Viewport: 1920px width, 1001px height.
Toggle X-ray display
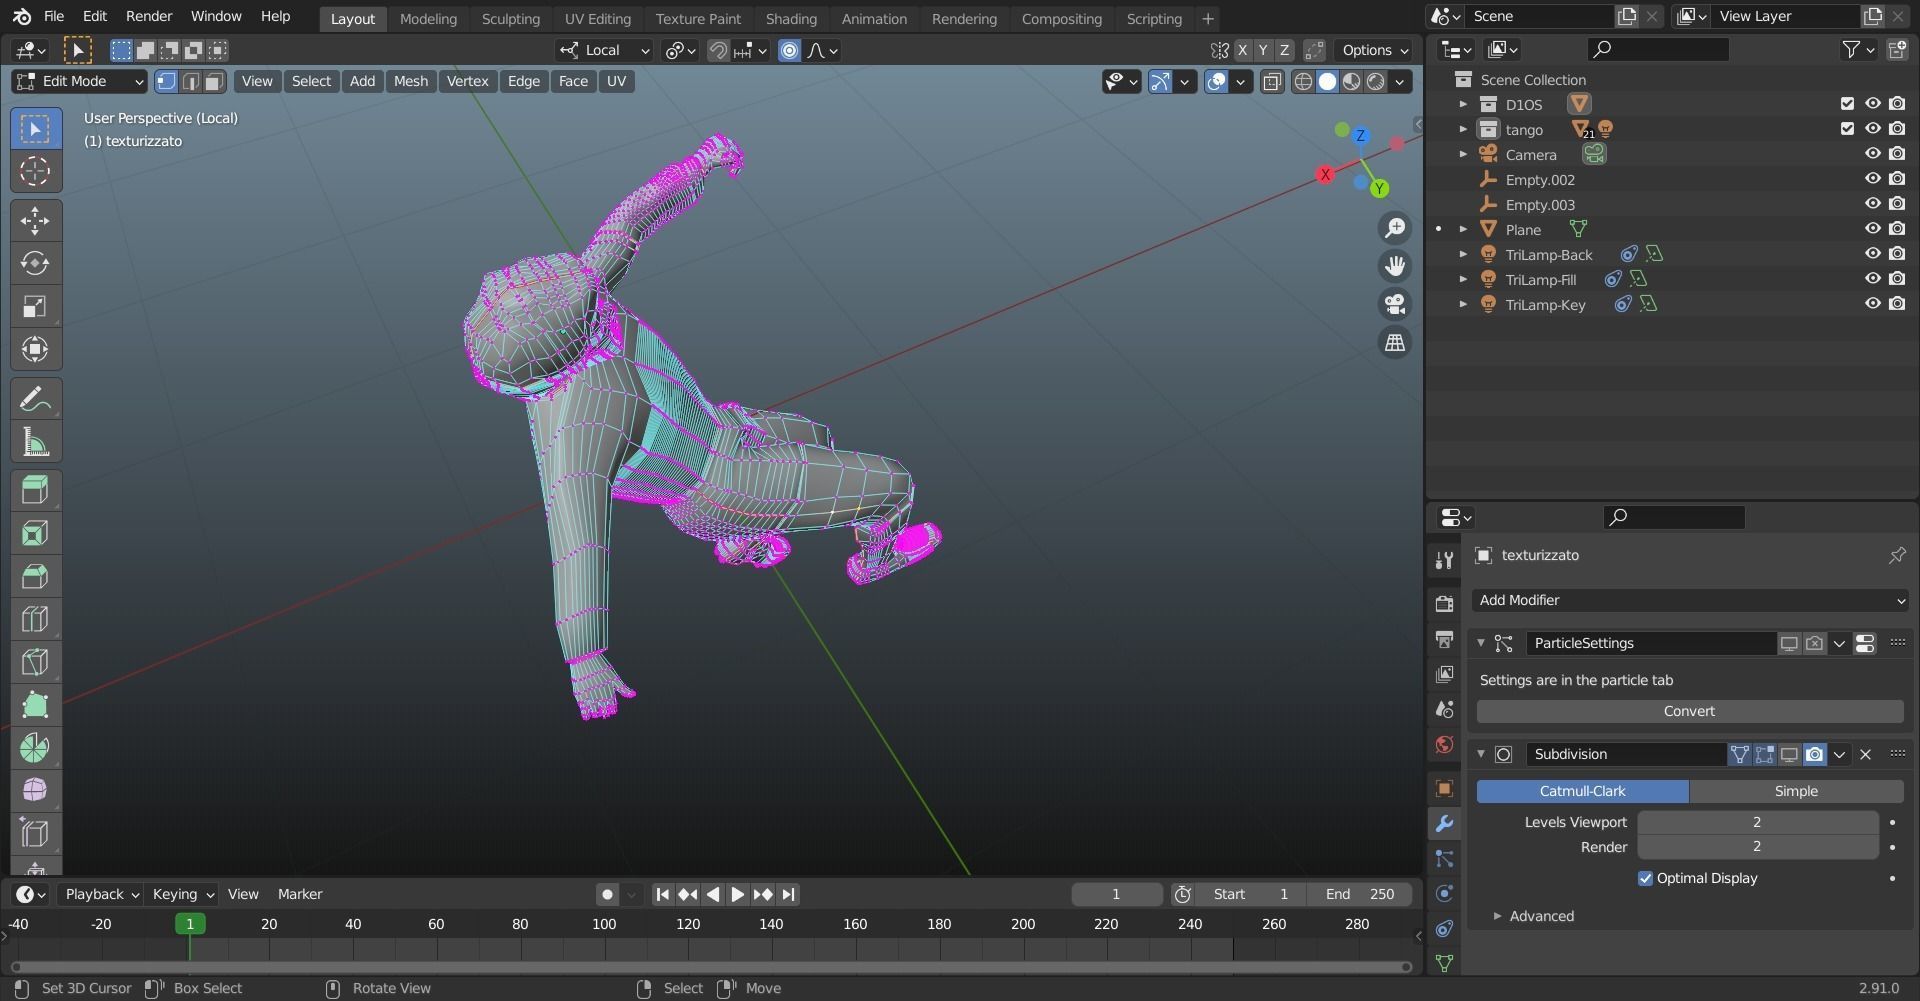(1272, 82)
